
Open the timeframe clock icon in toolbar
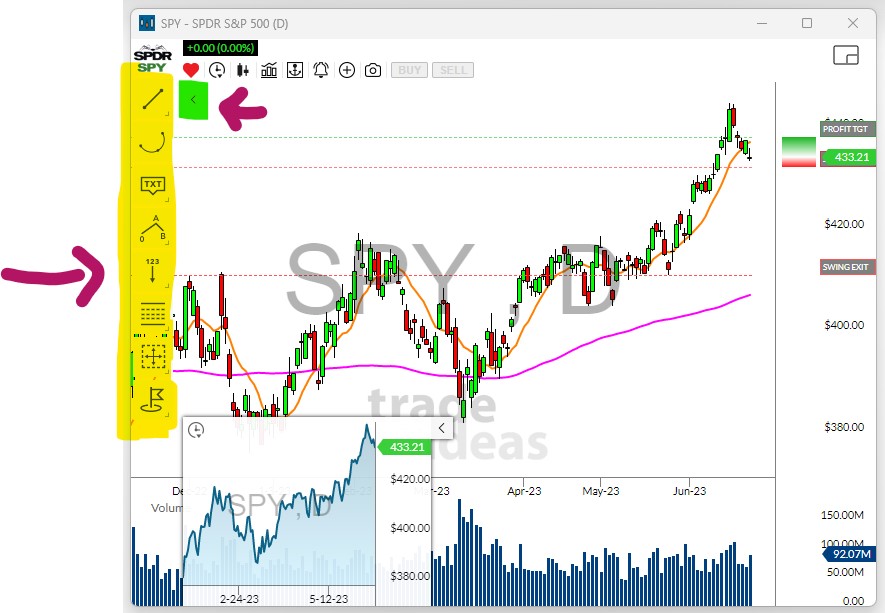click(217, 70)
